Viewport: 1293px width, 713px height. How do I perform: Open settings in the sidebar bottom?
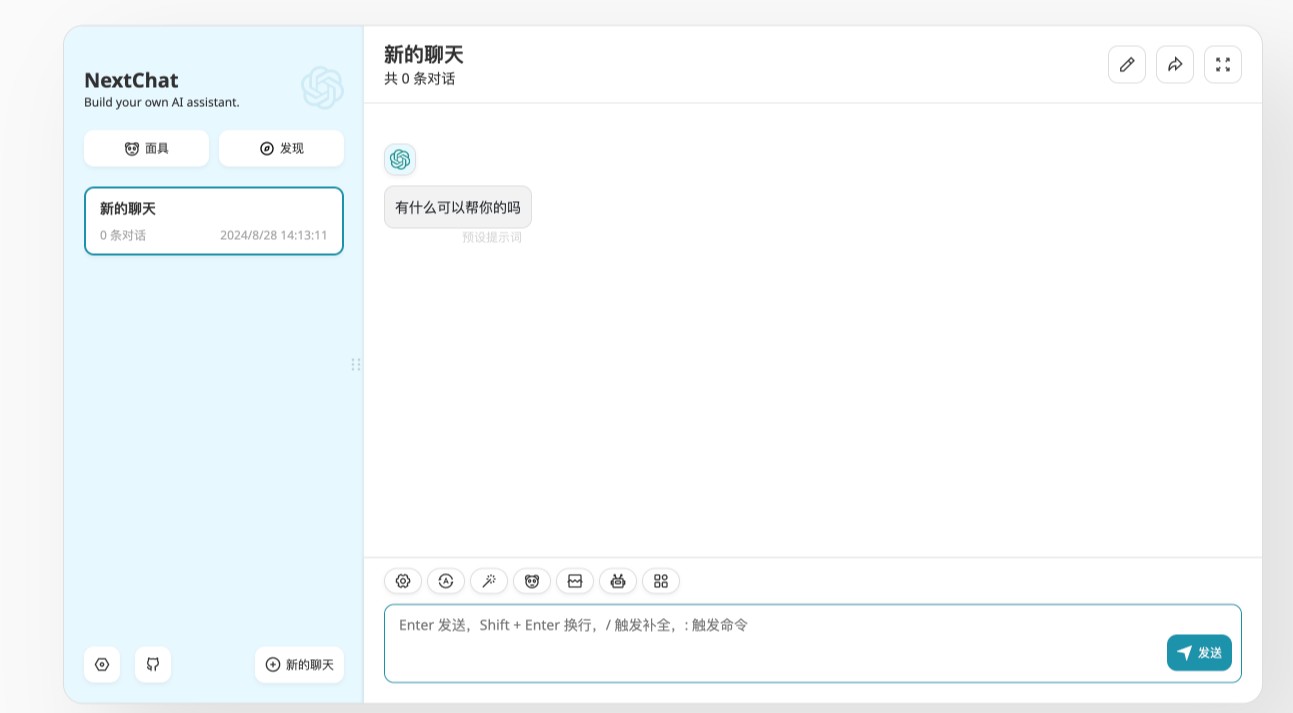click(102, 664)
